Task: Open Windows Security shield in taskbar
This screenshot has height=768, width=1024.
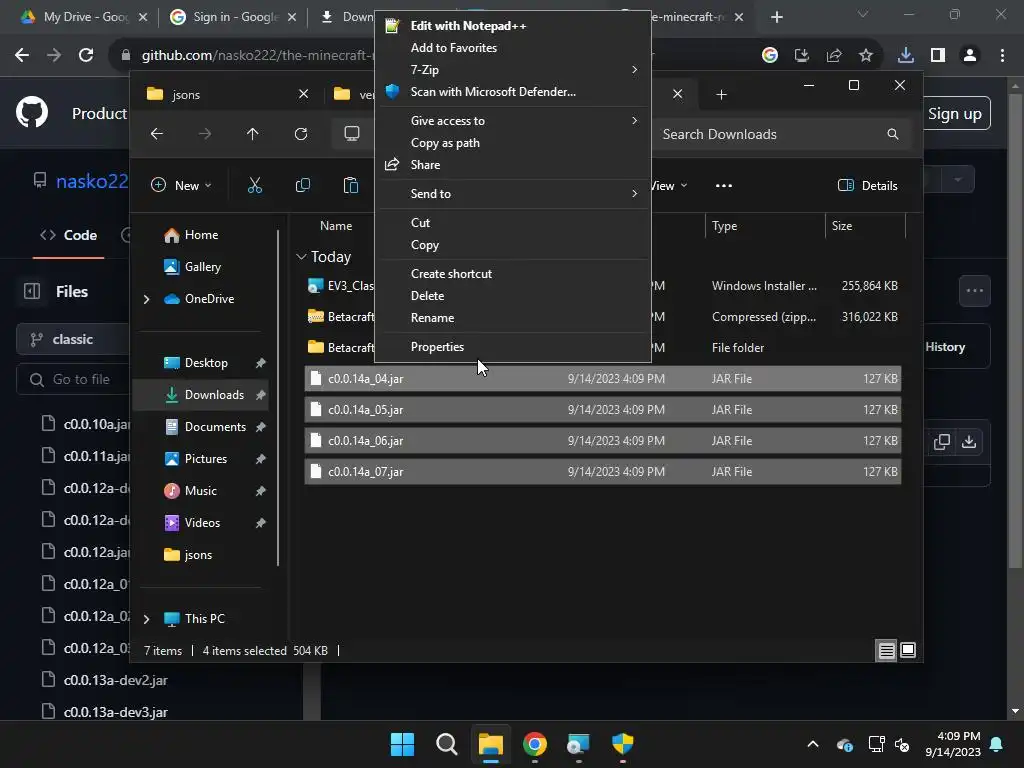Action: (x=622, y=743)
